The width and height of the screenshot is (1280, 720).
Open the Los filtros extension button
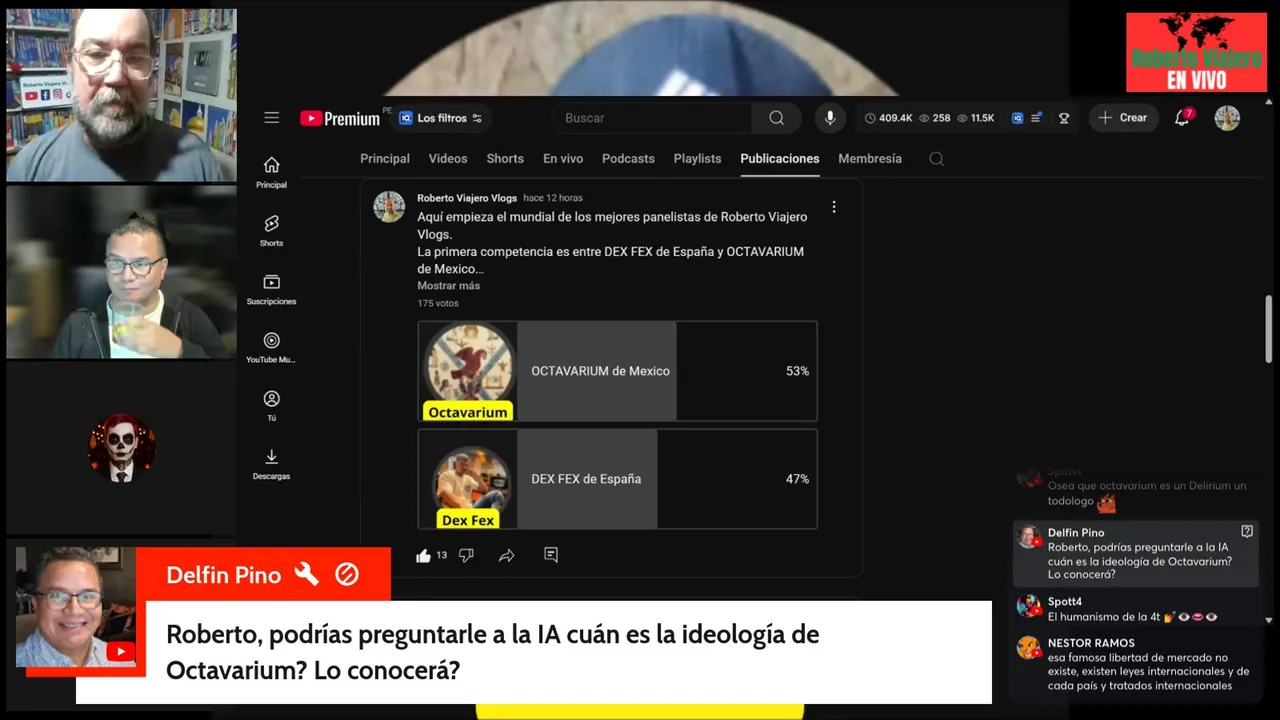(440, 118)
